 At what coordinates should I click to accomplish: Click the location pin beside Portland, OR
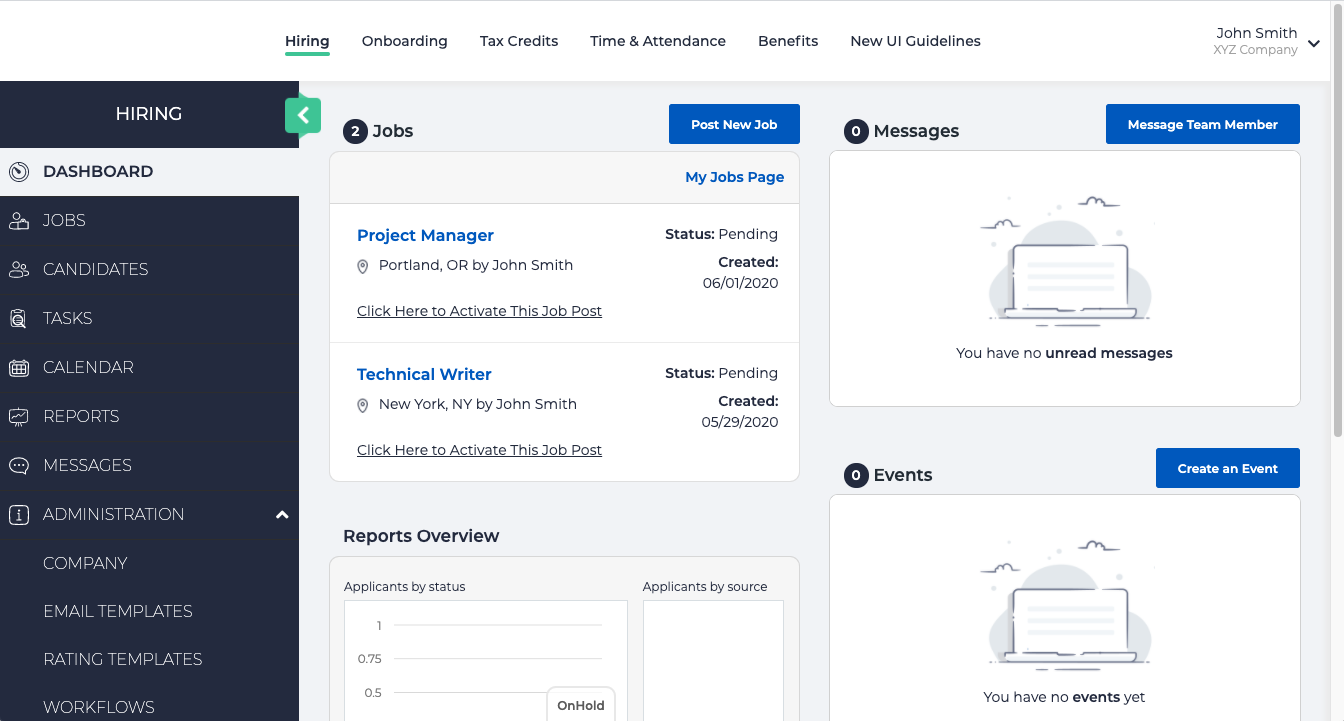pos(362,265)
